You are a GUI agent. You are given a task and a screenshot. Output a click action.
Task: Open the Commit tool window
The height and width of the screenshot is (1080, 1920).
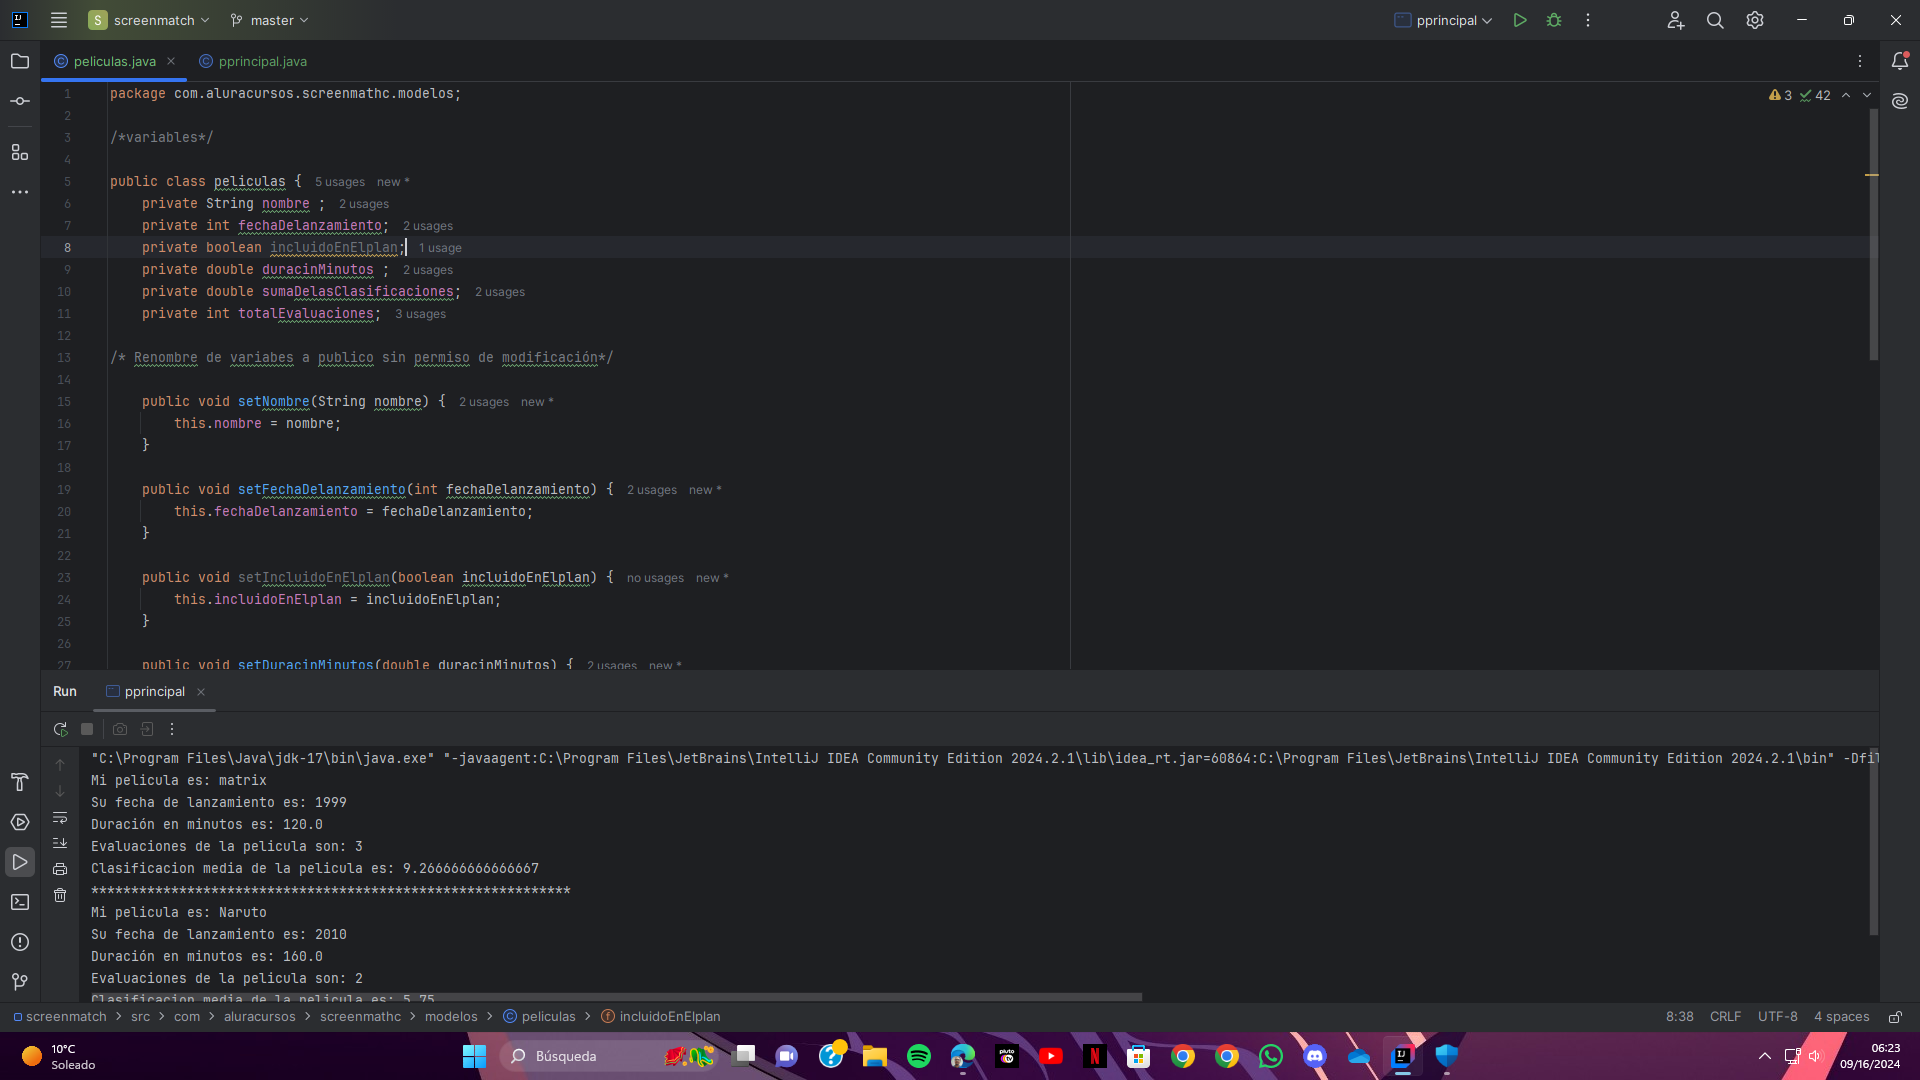click(x=20, y=101)
